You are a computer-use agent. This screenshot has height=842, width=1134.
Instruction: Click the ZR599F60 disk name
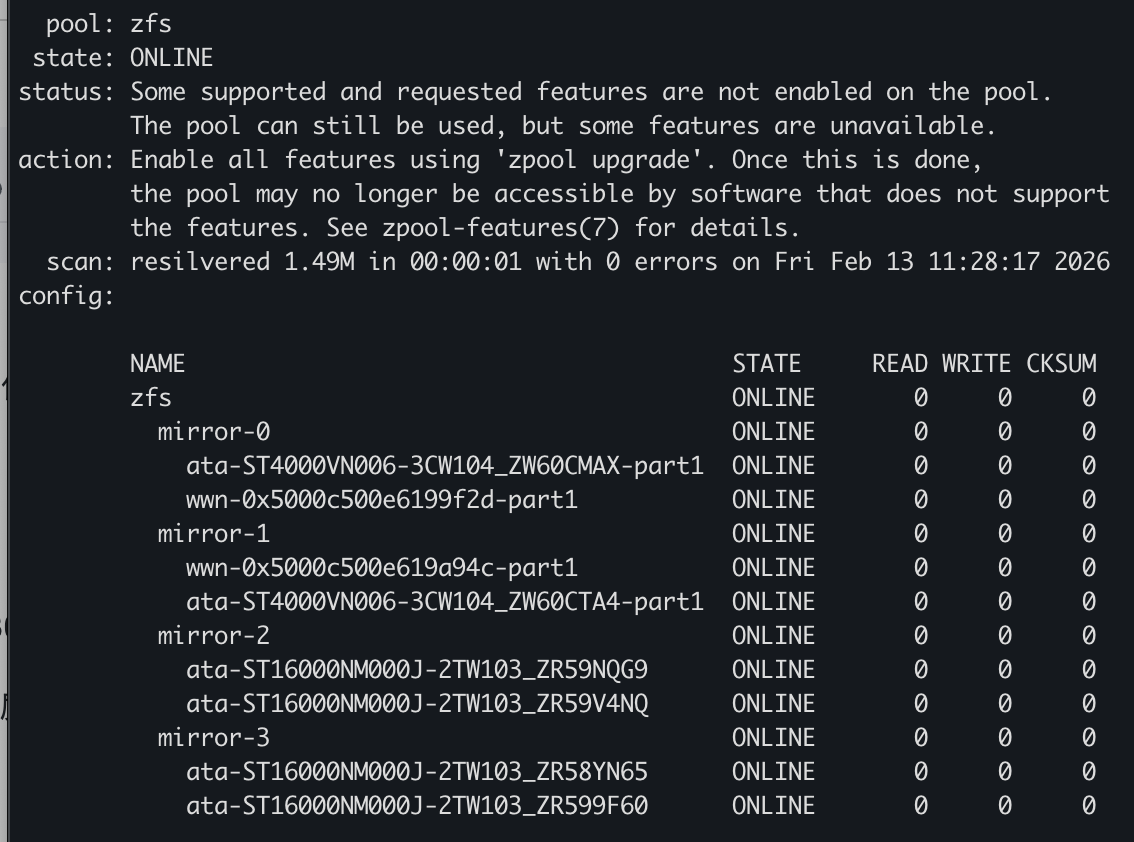pos(416,806)
